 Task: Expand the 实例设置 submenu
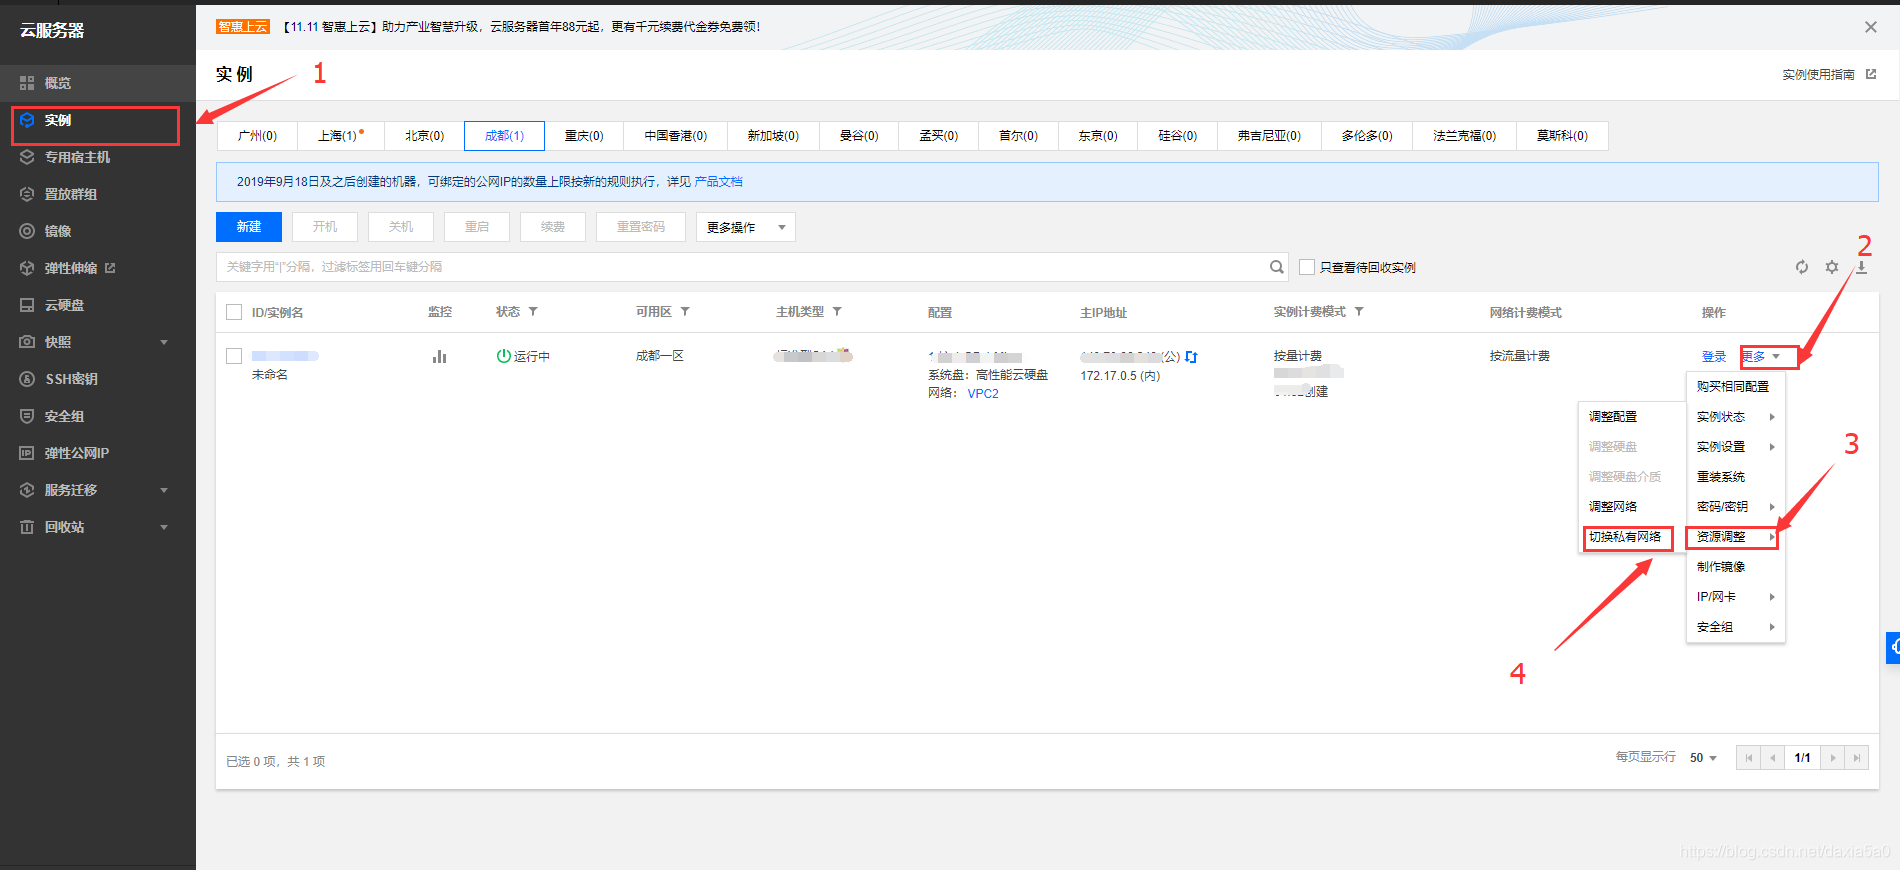(x=1735, y=447)
